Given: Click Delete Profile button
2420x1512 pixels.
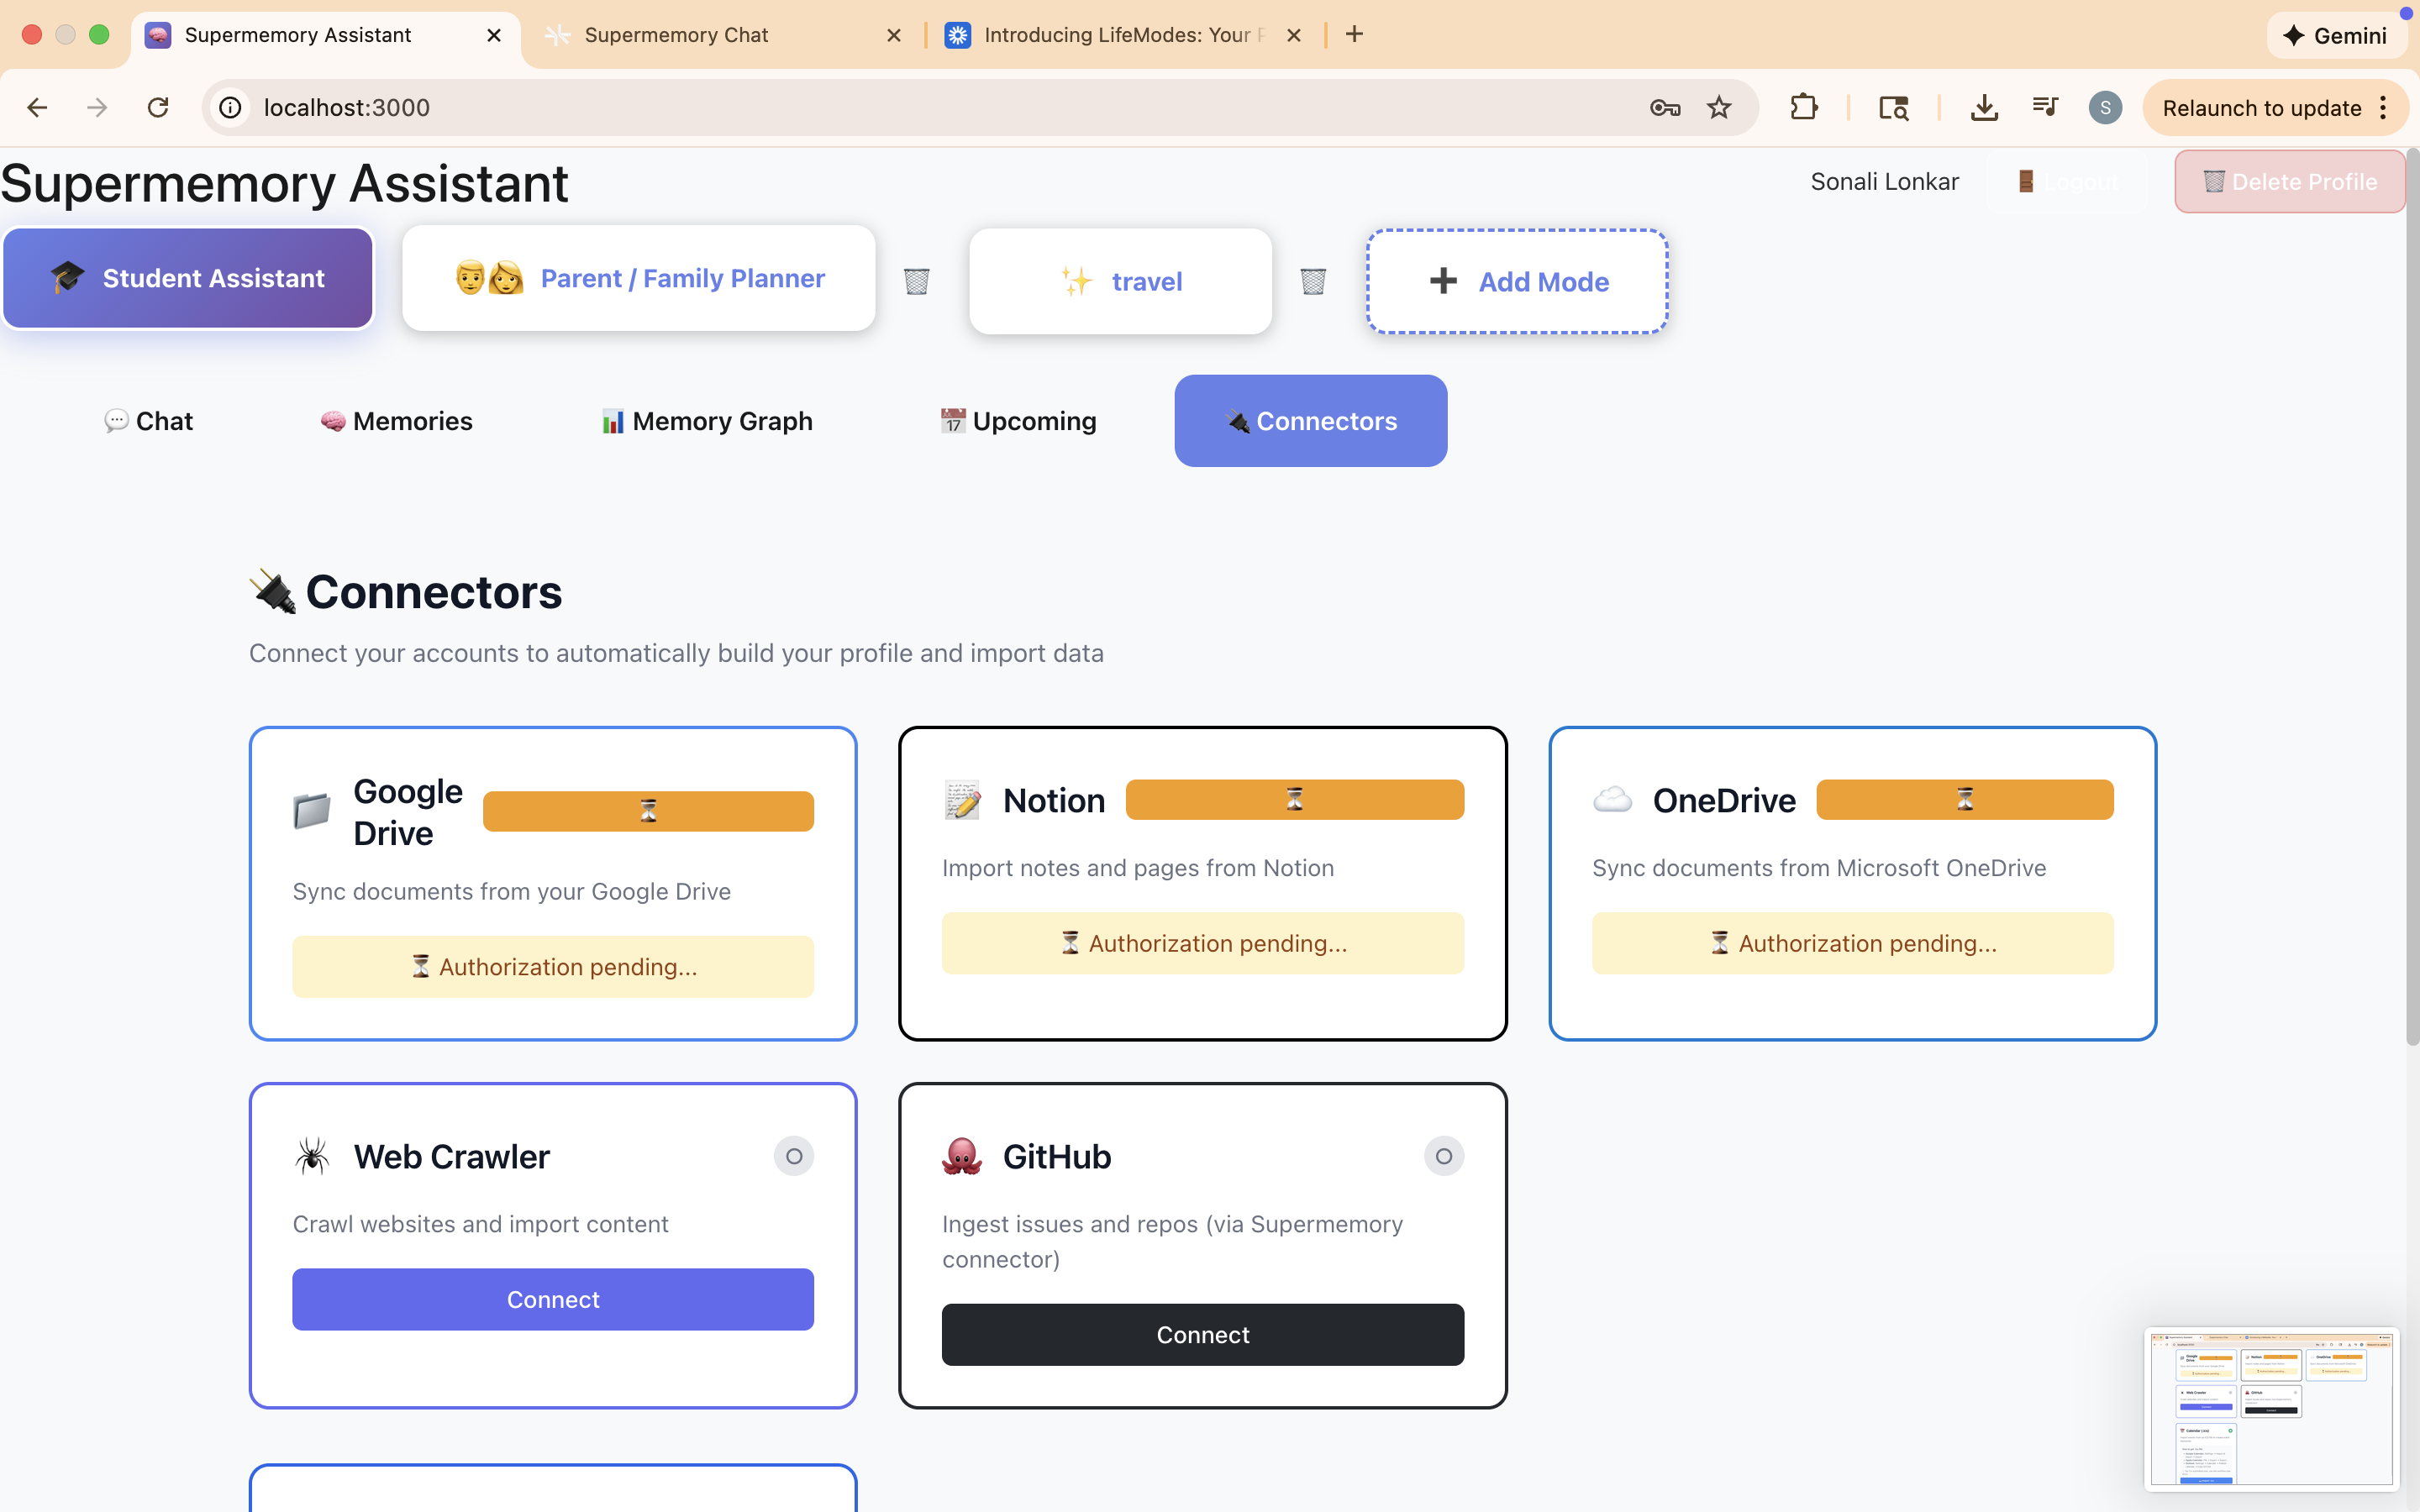Looking at the screenshot, I should point(2289,181).
